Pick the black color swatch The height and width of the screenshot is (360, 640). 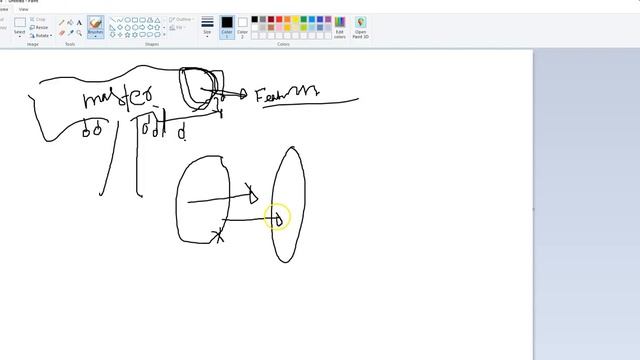point(255,19)
